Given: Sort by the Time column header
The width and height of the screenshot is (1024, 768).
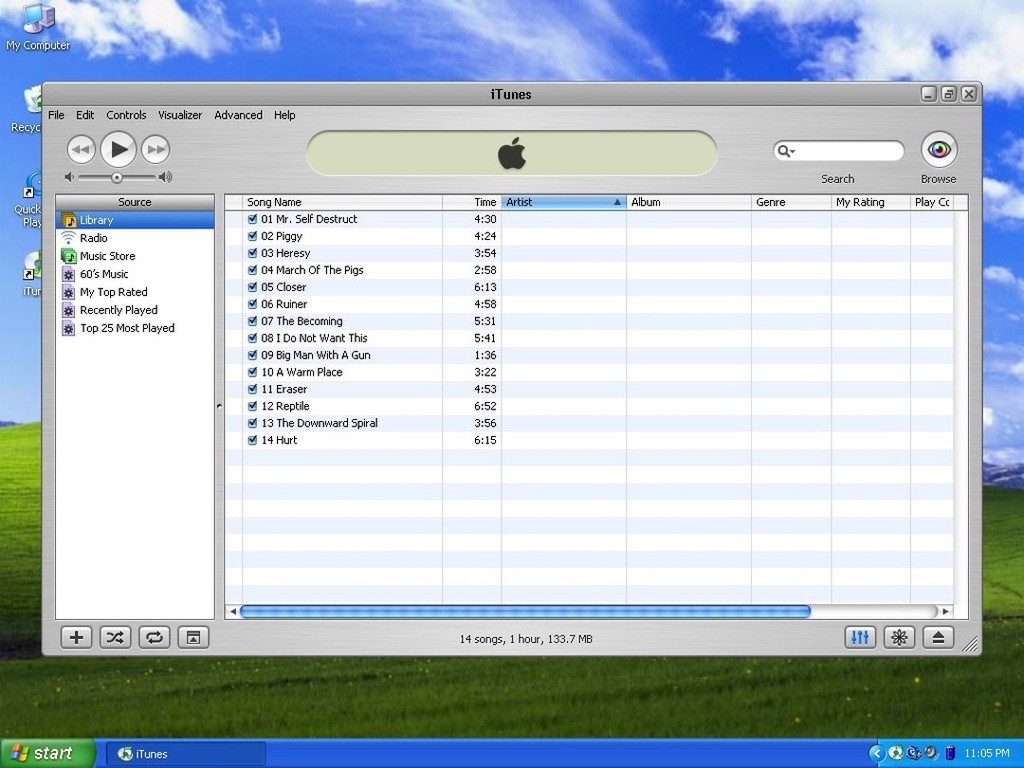Looking at the screenshot, I should [x=472, y=202].
